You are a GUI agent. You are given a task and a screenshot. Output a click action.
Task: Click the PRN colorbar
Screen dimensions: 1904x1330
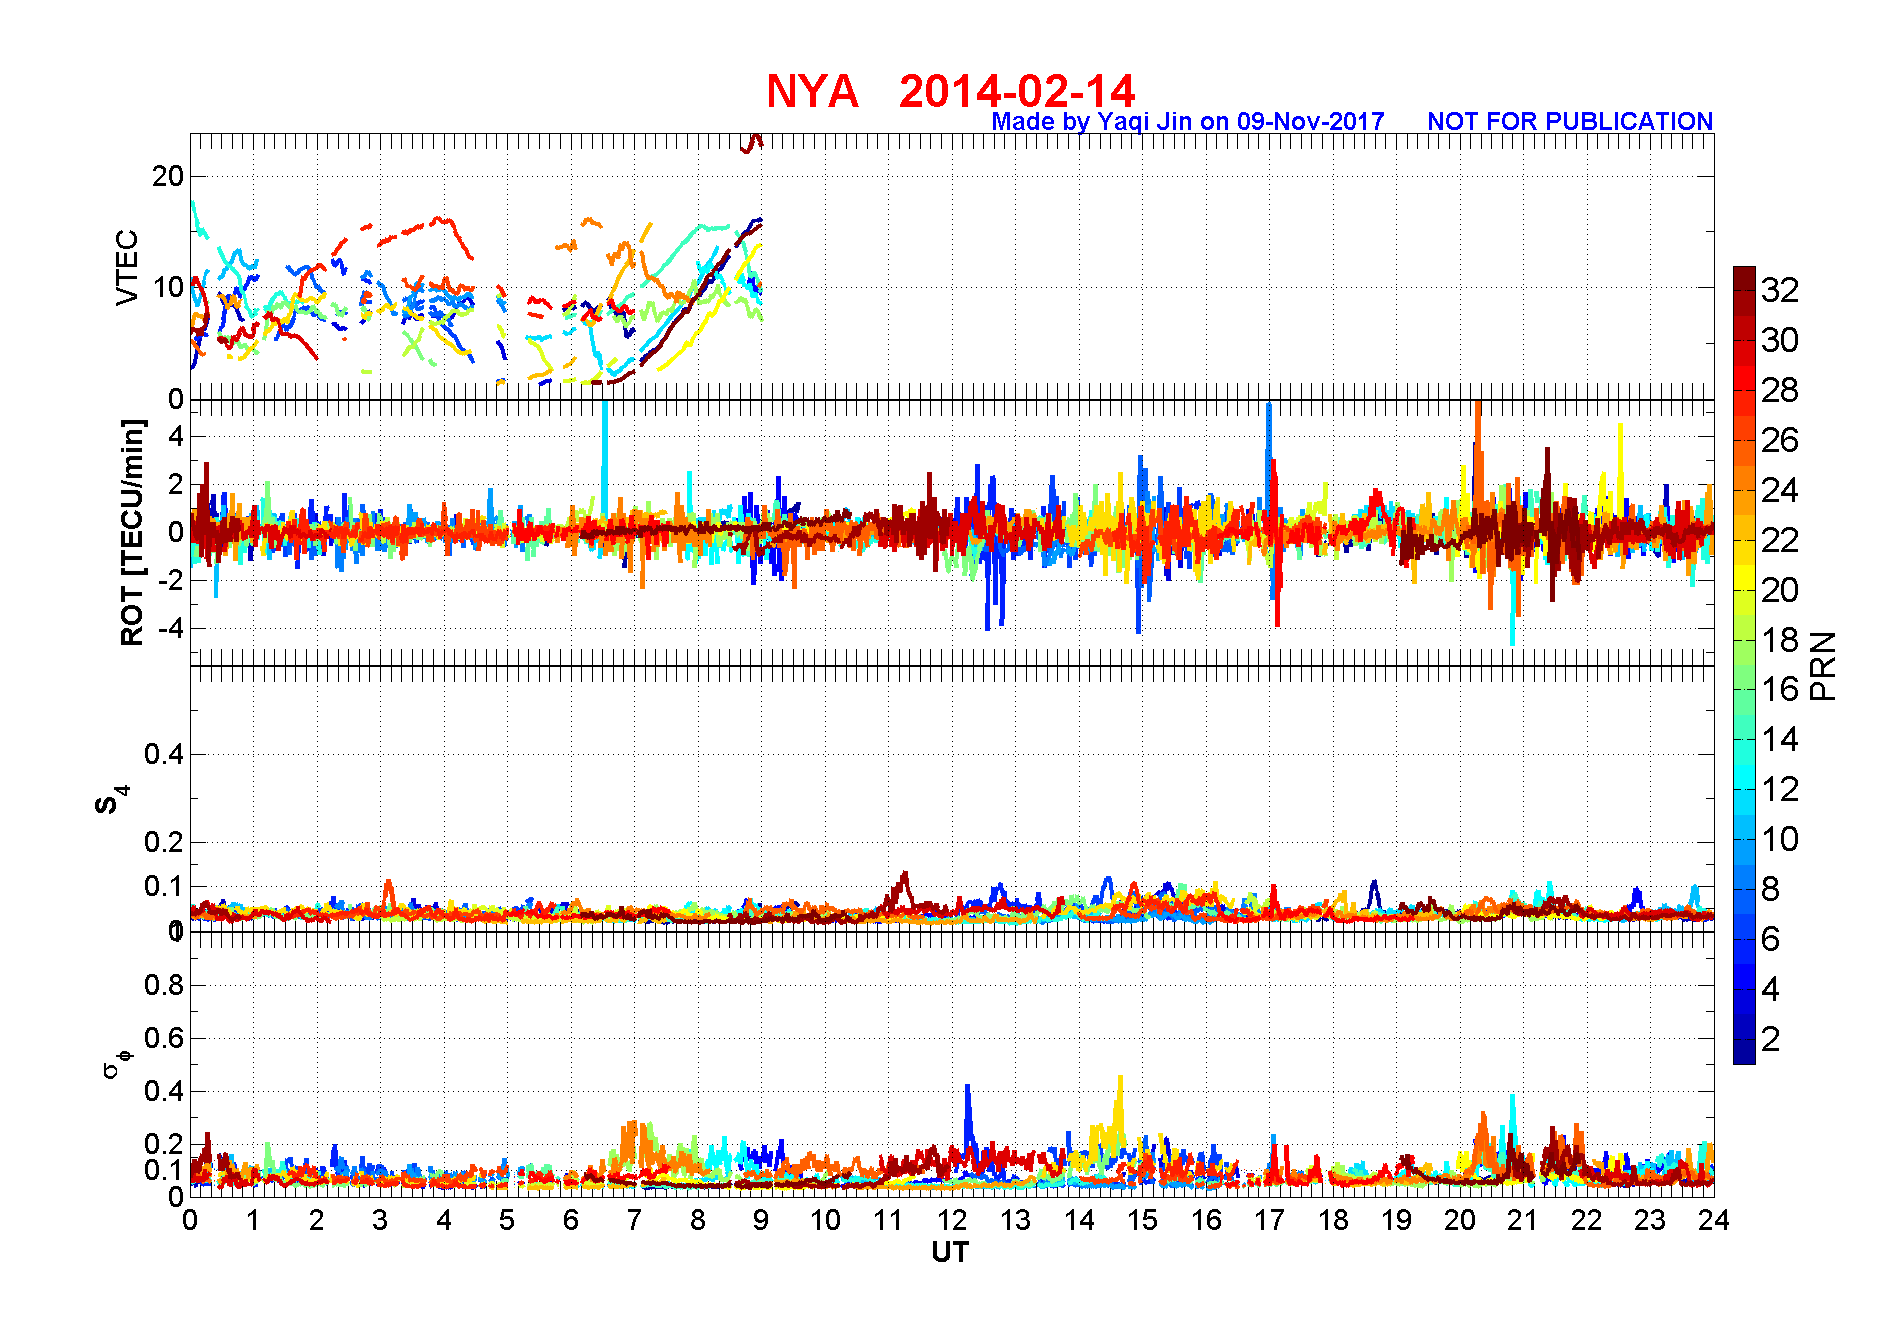pyautogui.click(x=1744, y=665)
